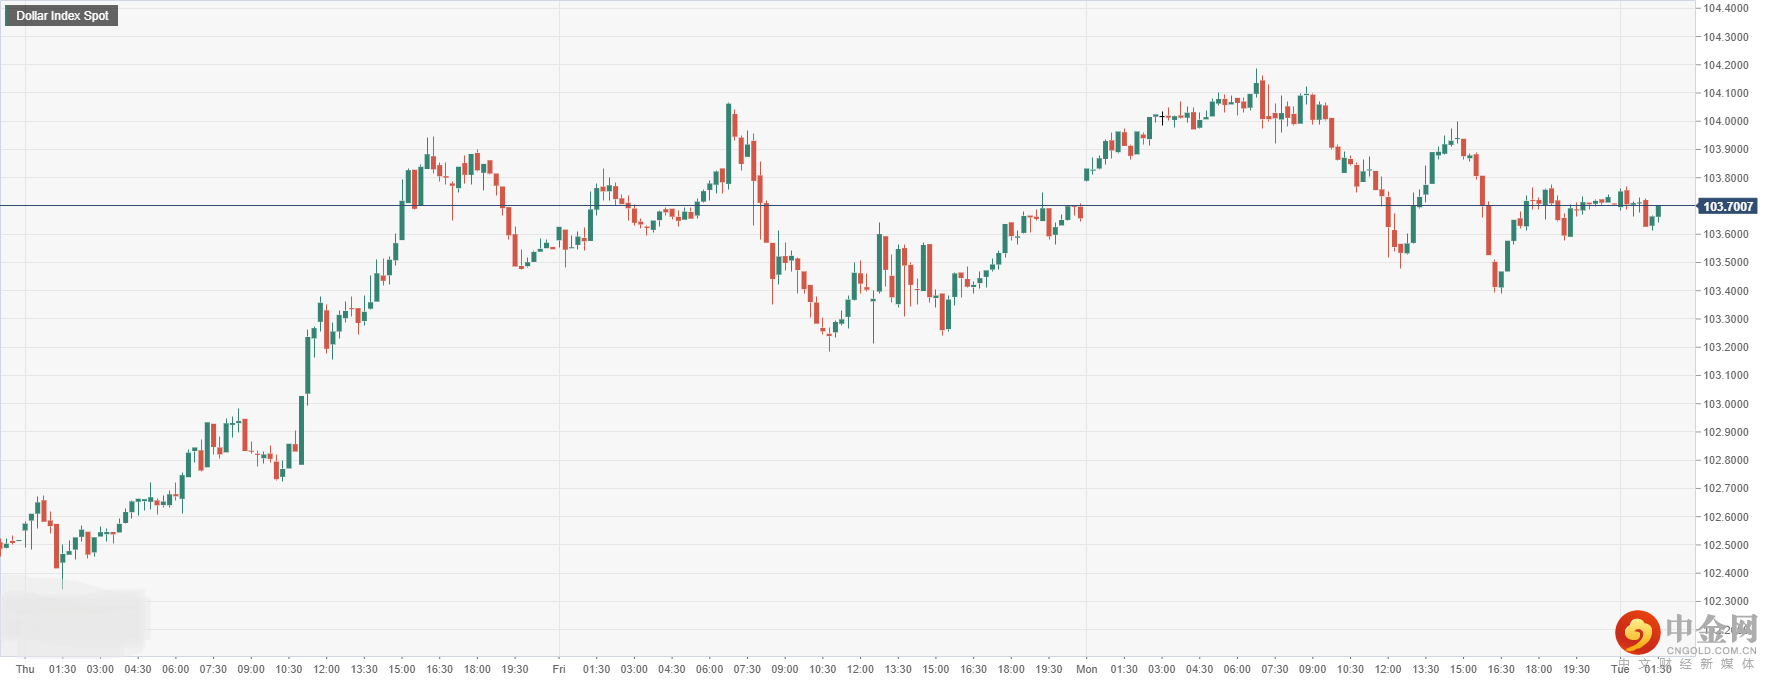Jump to the Fri marker on time axis
Screen dimensions: 1772x682
click(x=559, y=669)
